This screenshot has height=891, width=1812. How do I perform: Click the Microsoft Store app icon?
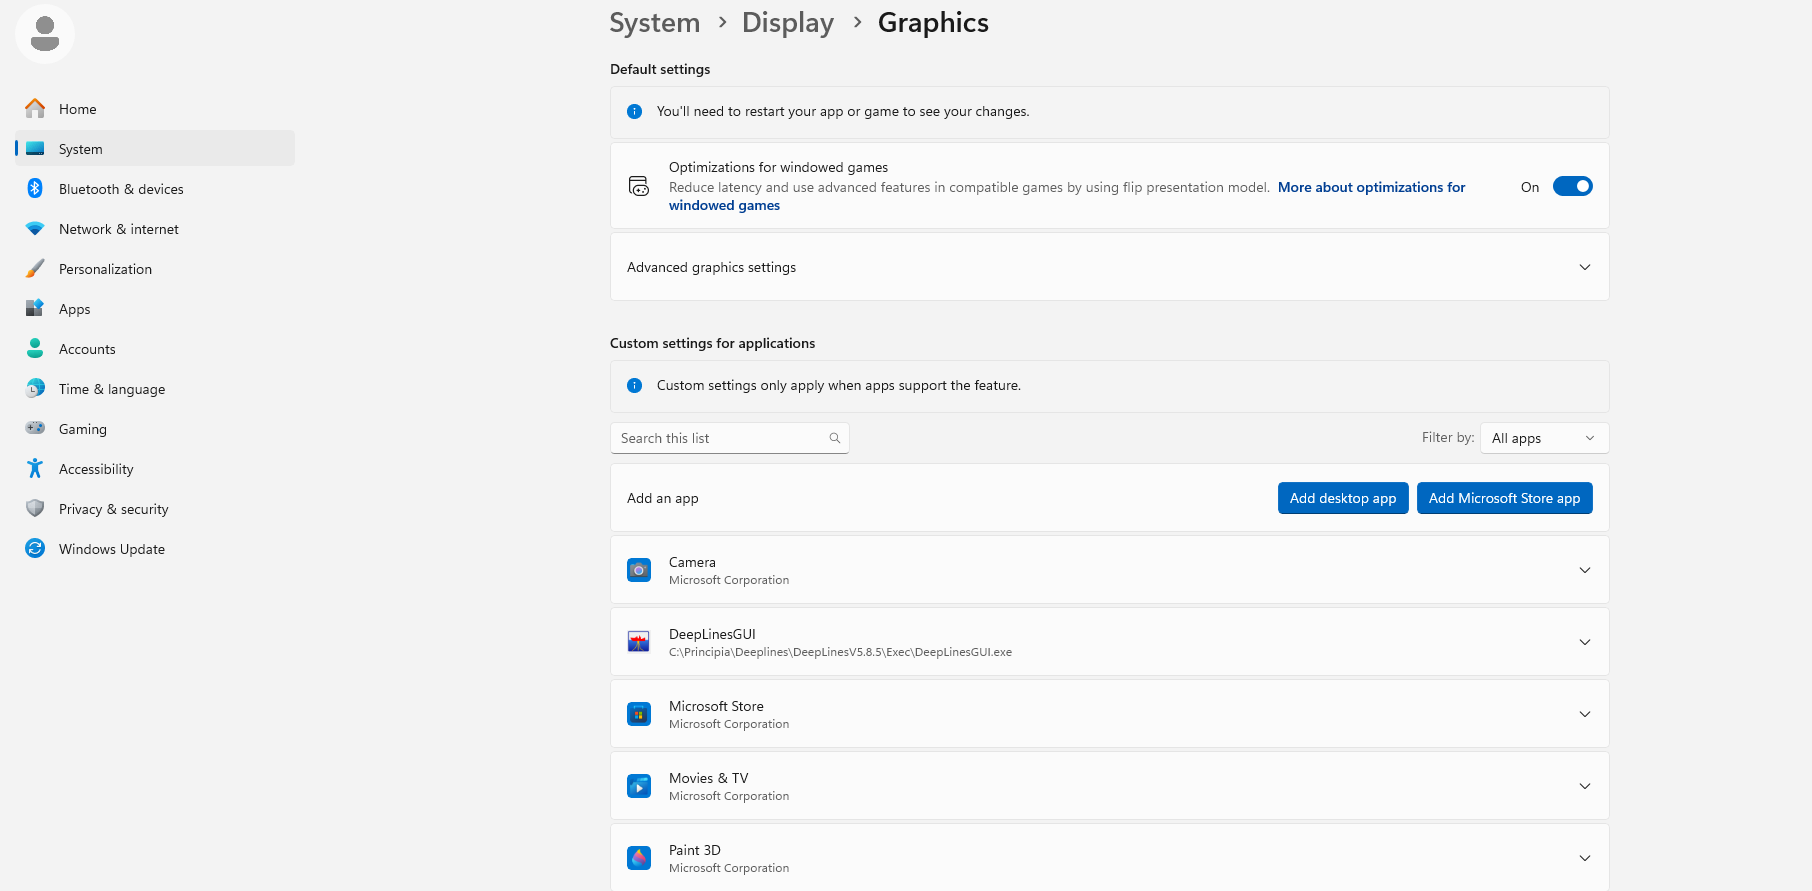639,714
